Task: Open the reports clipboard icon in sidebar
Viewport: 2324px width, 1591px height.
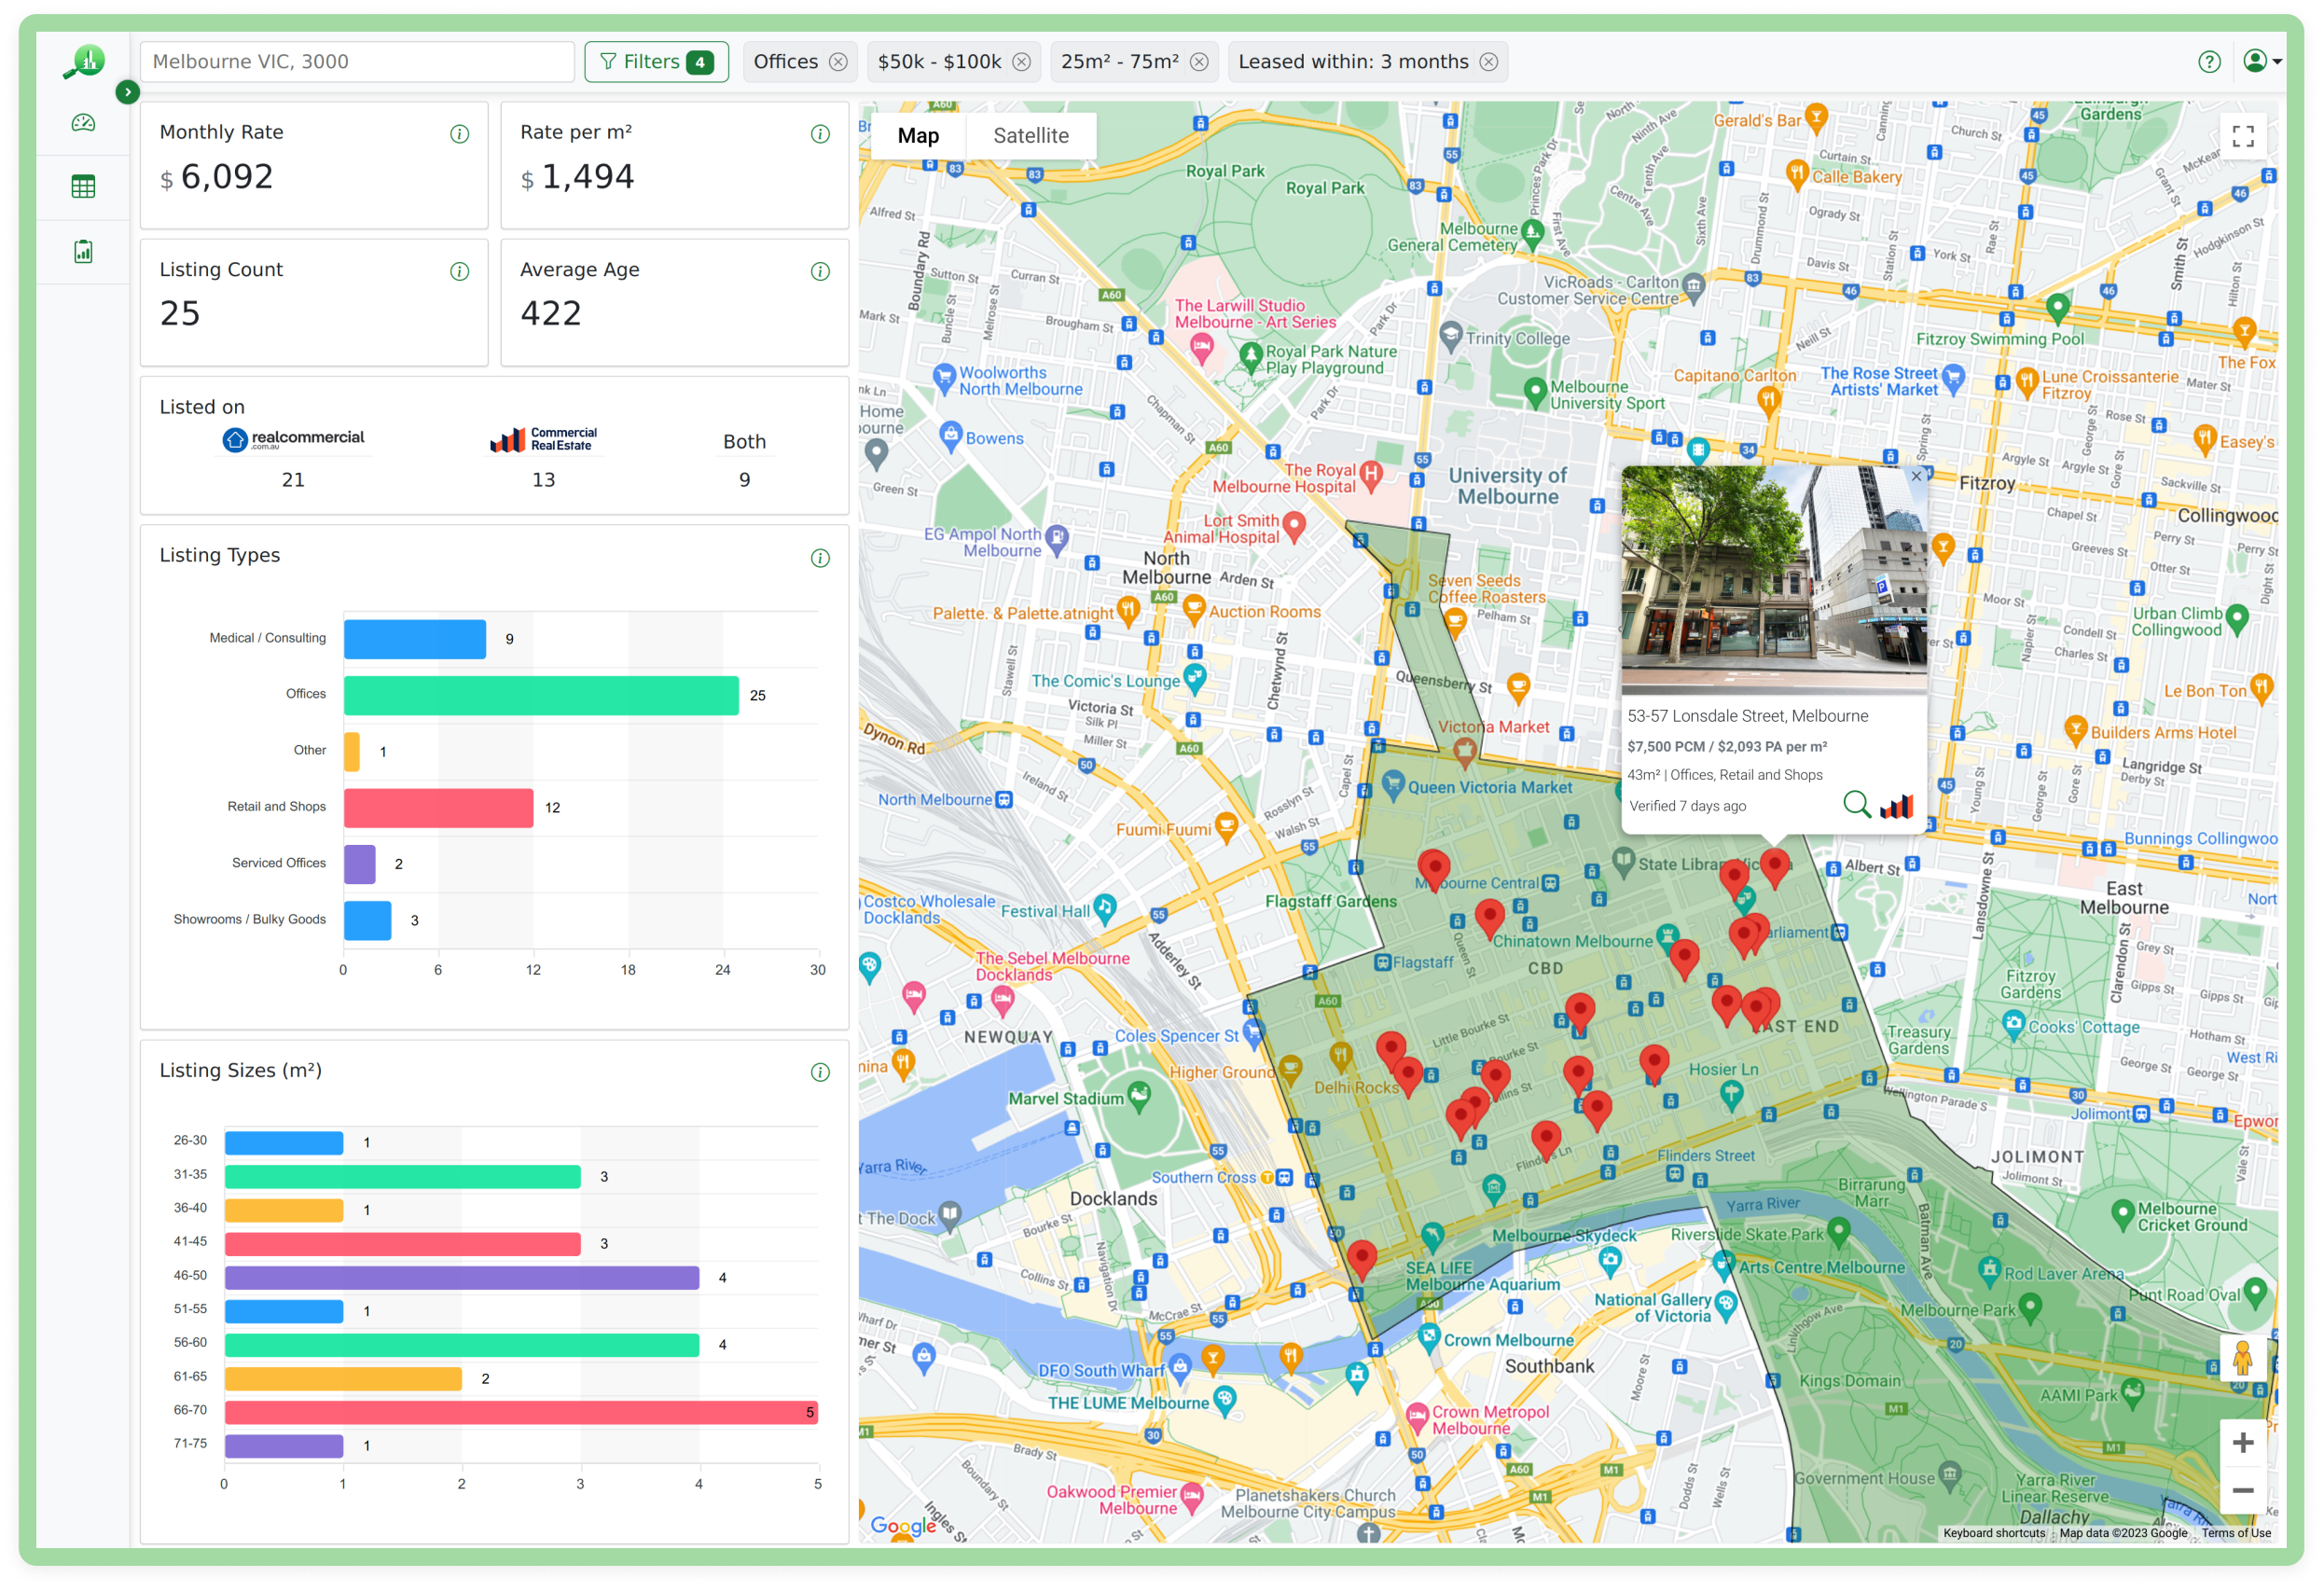Action: pyautogui.click(x=85, y=251)
